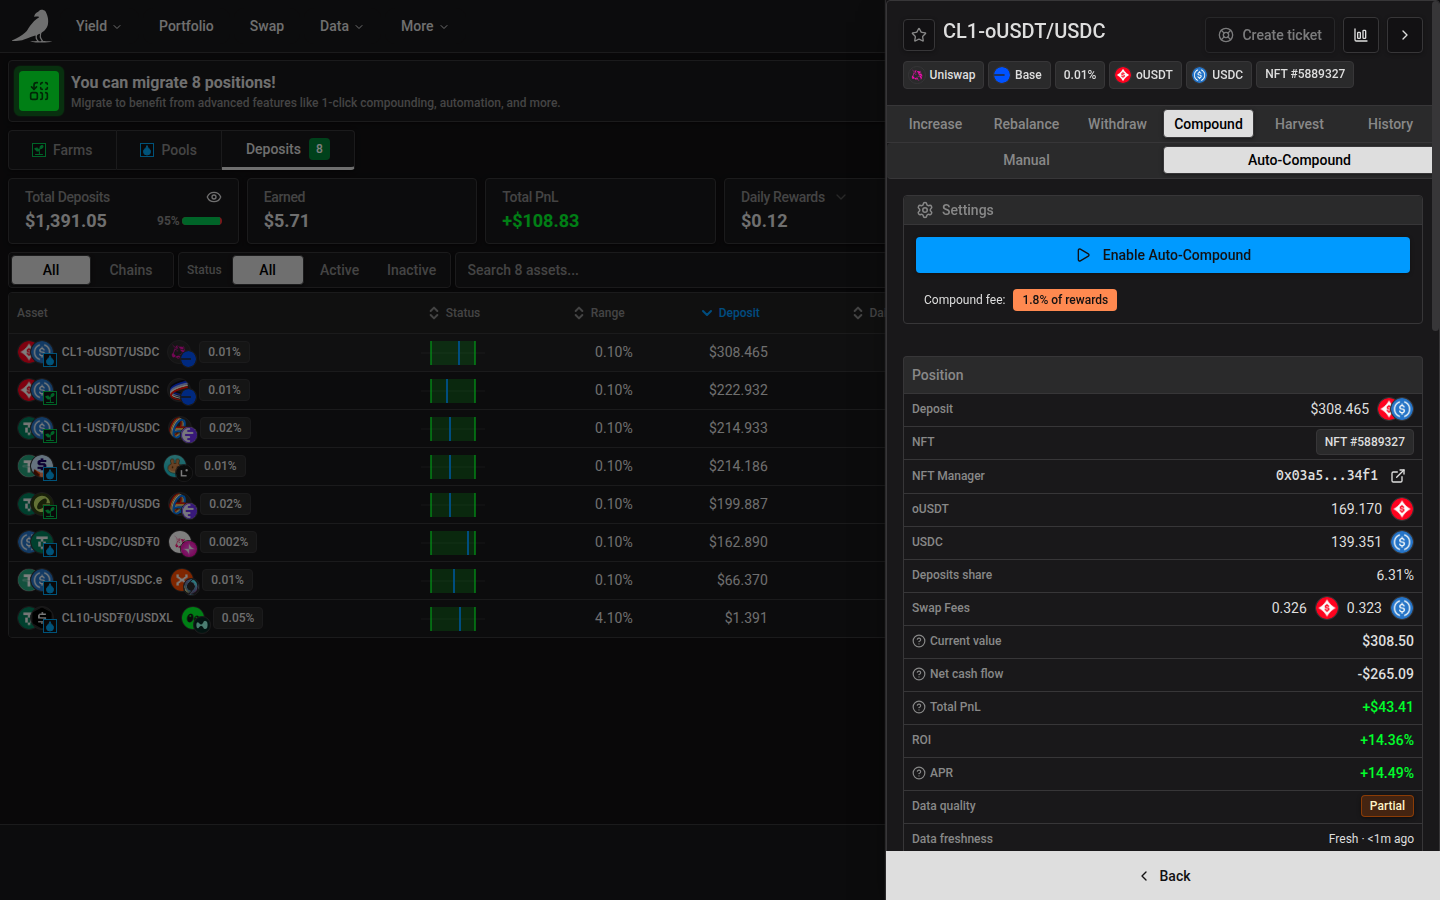
Task: Switch to Withdraw tab
Action: coord(1117,124)
